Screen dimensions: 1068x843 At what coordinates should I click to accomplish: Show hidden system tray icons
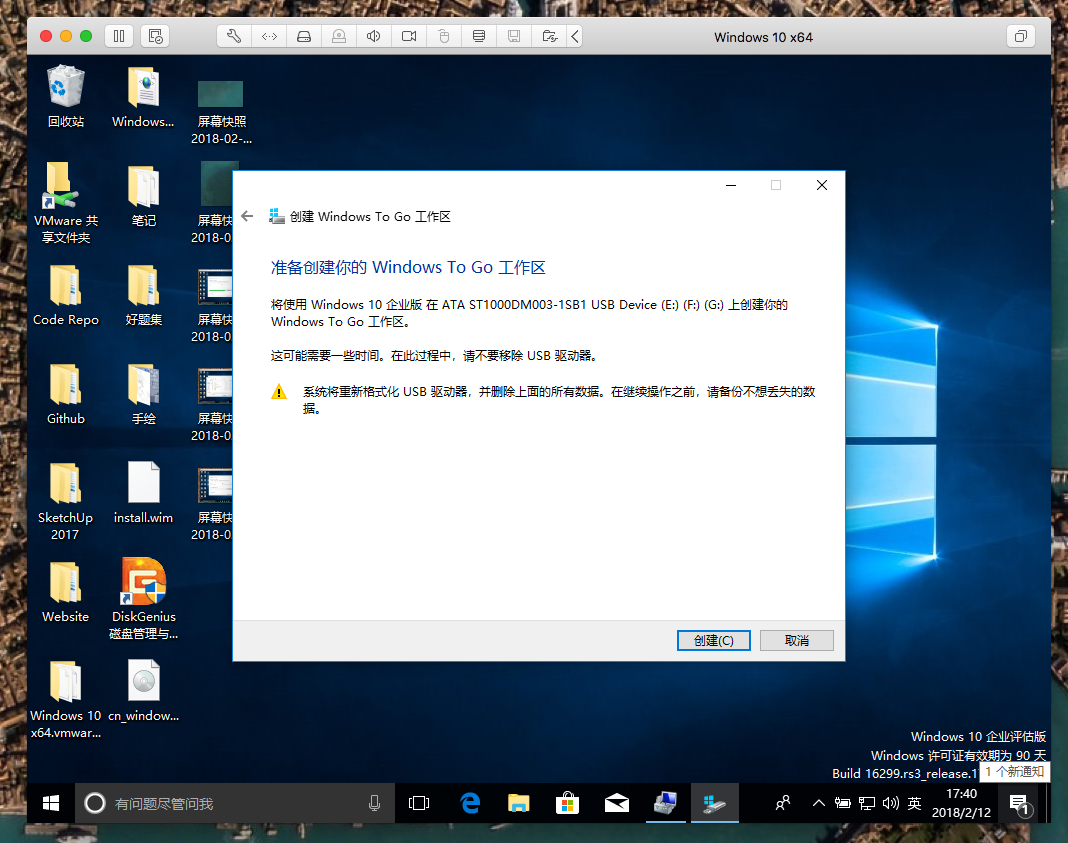pyautogui.click(x=818, y=803)
